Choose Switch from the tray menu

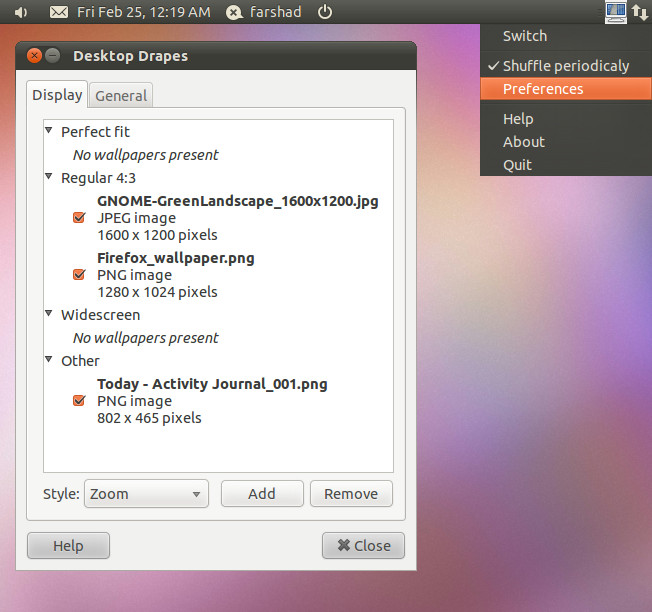[566, 36]
